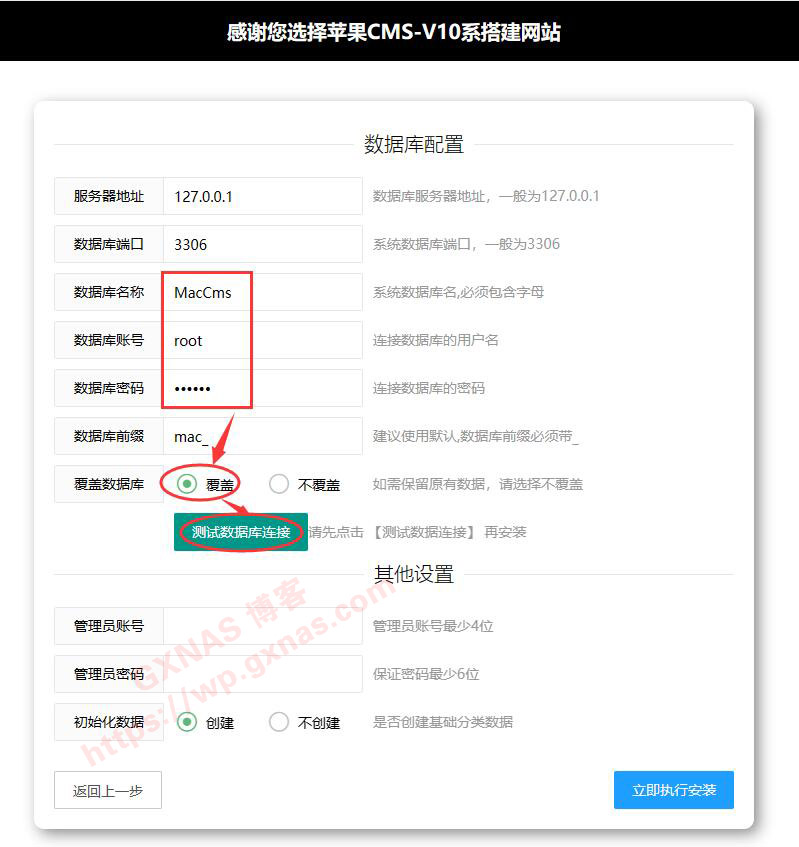Screen dimensions: 799x847
Task: Click the 其他设置 section heading
Action: (413, 574)
